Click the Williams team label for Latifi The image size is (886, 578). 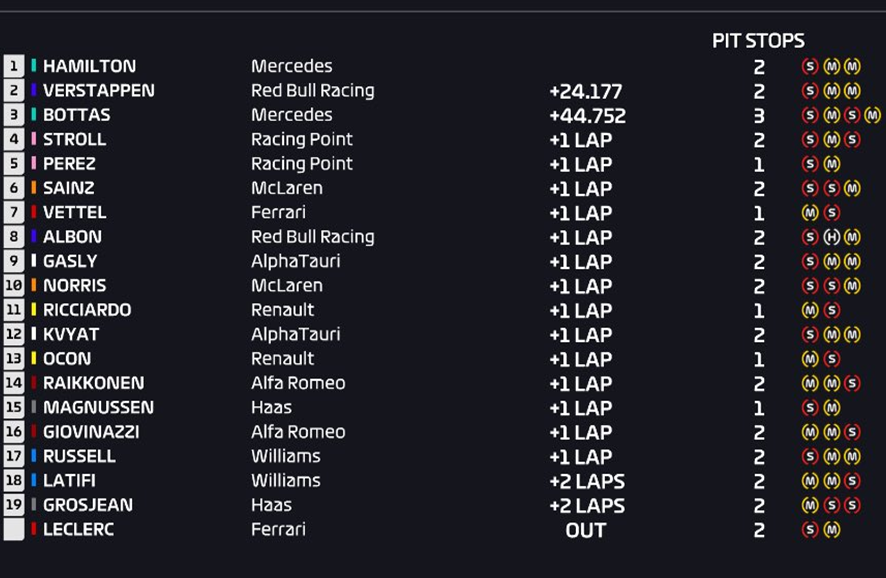tap(286, 480)
